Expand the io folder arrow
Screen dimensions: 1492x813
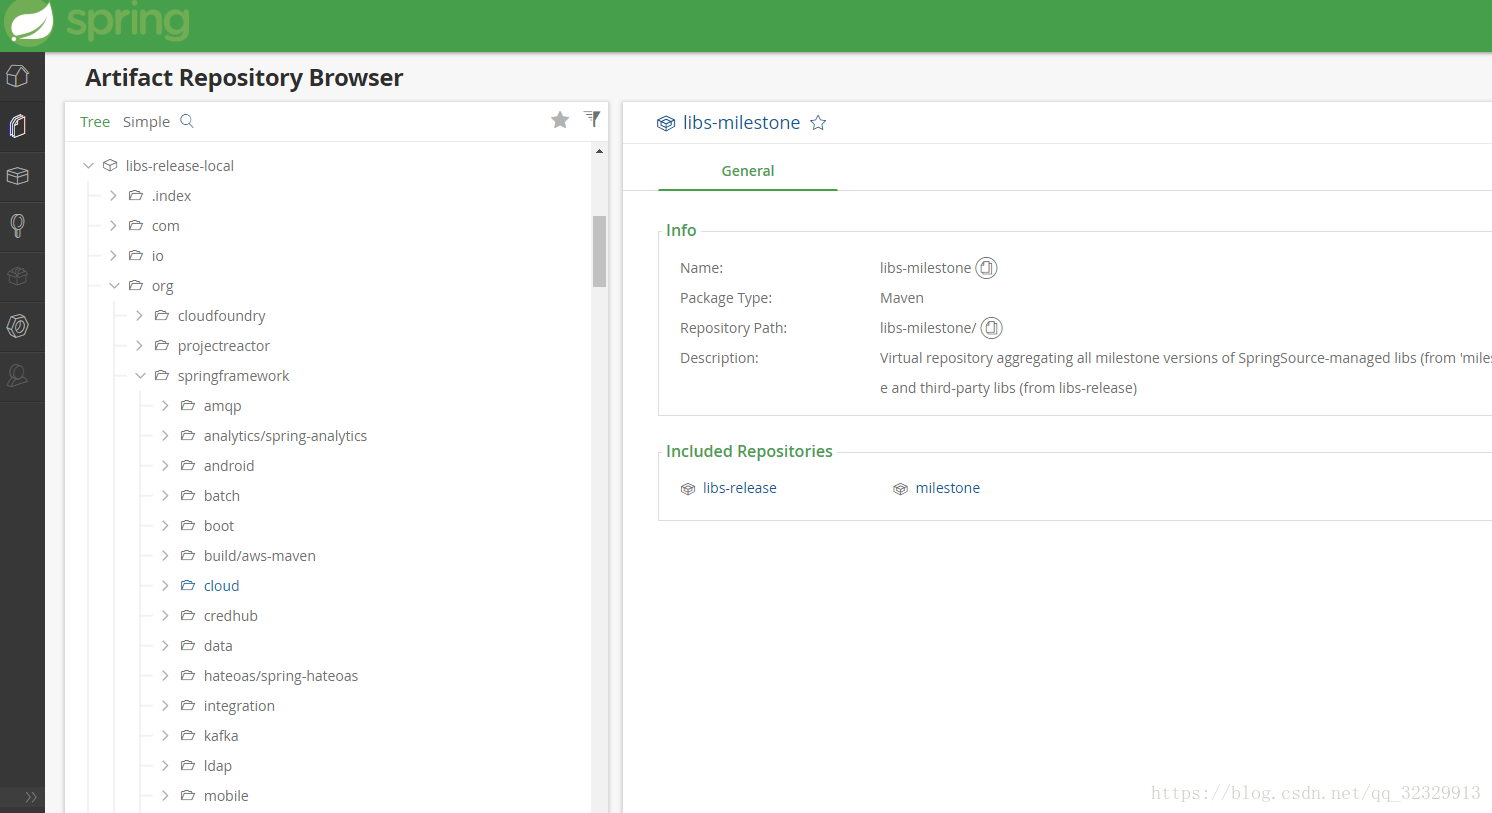point(113,256)
